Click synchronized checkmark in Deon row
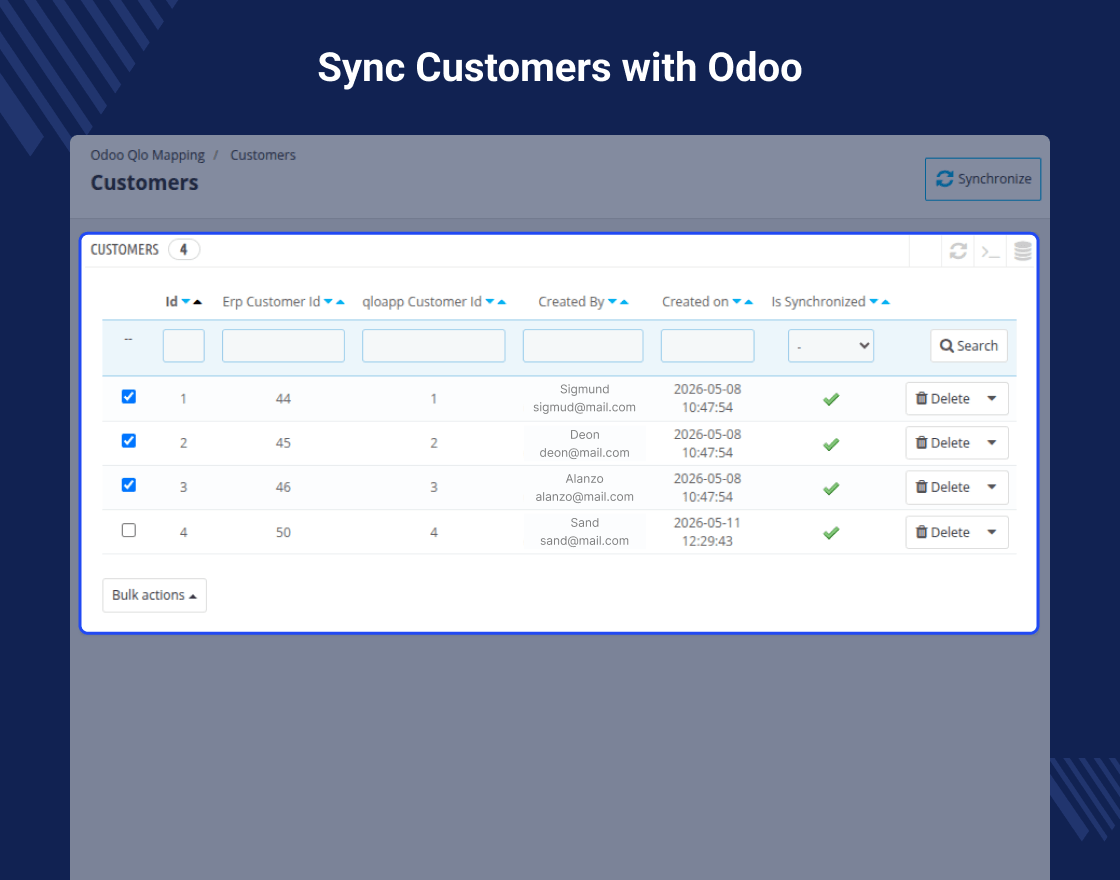 (x=831, y=444)
